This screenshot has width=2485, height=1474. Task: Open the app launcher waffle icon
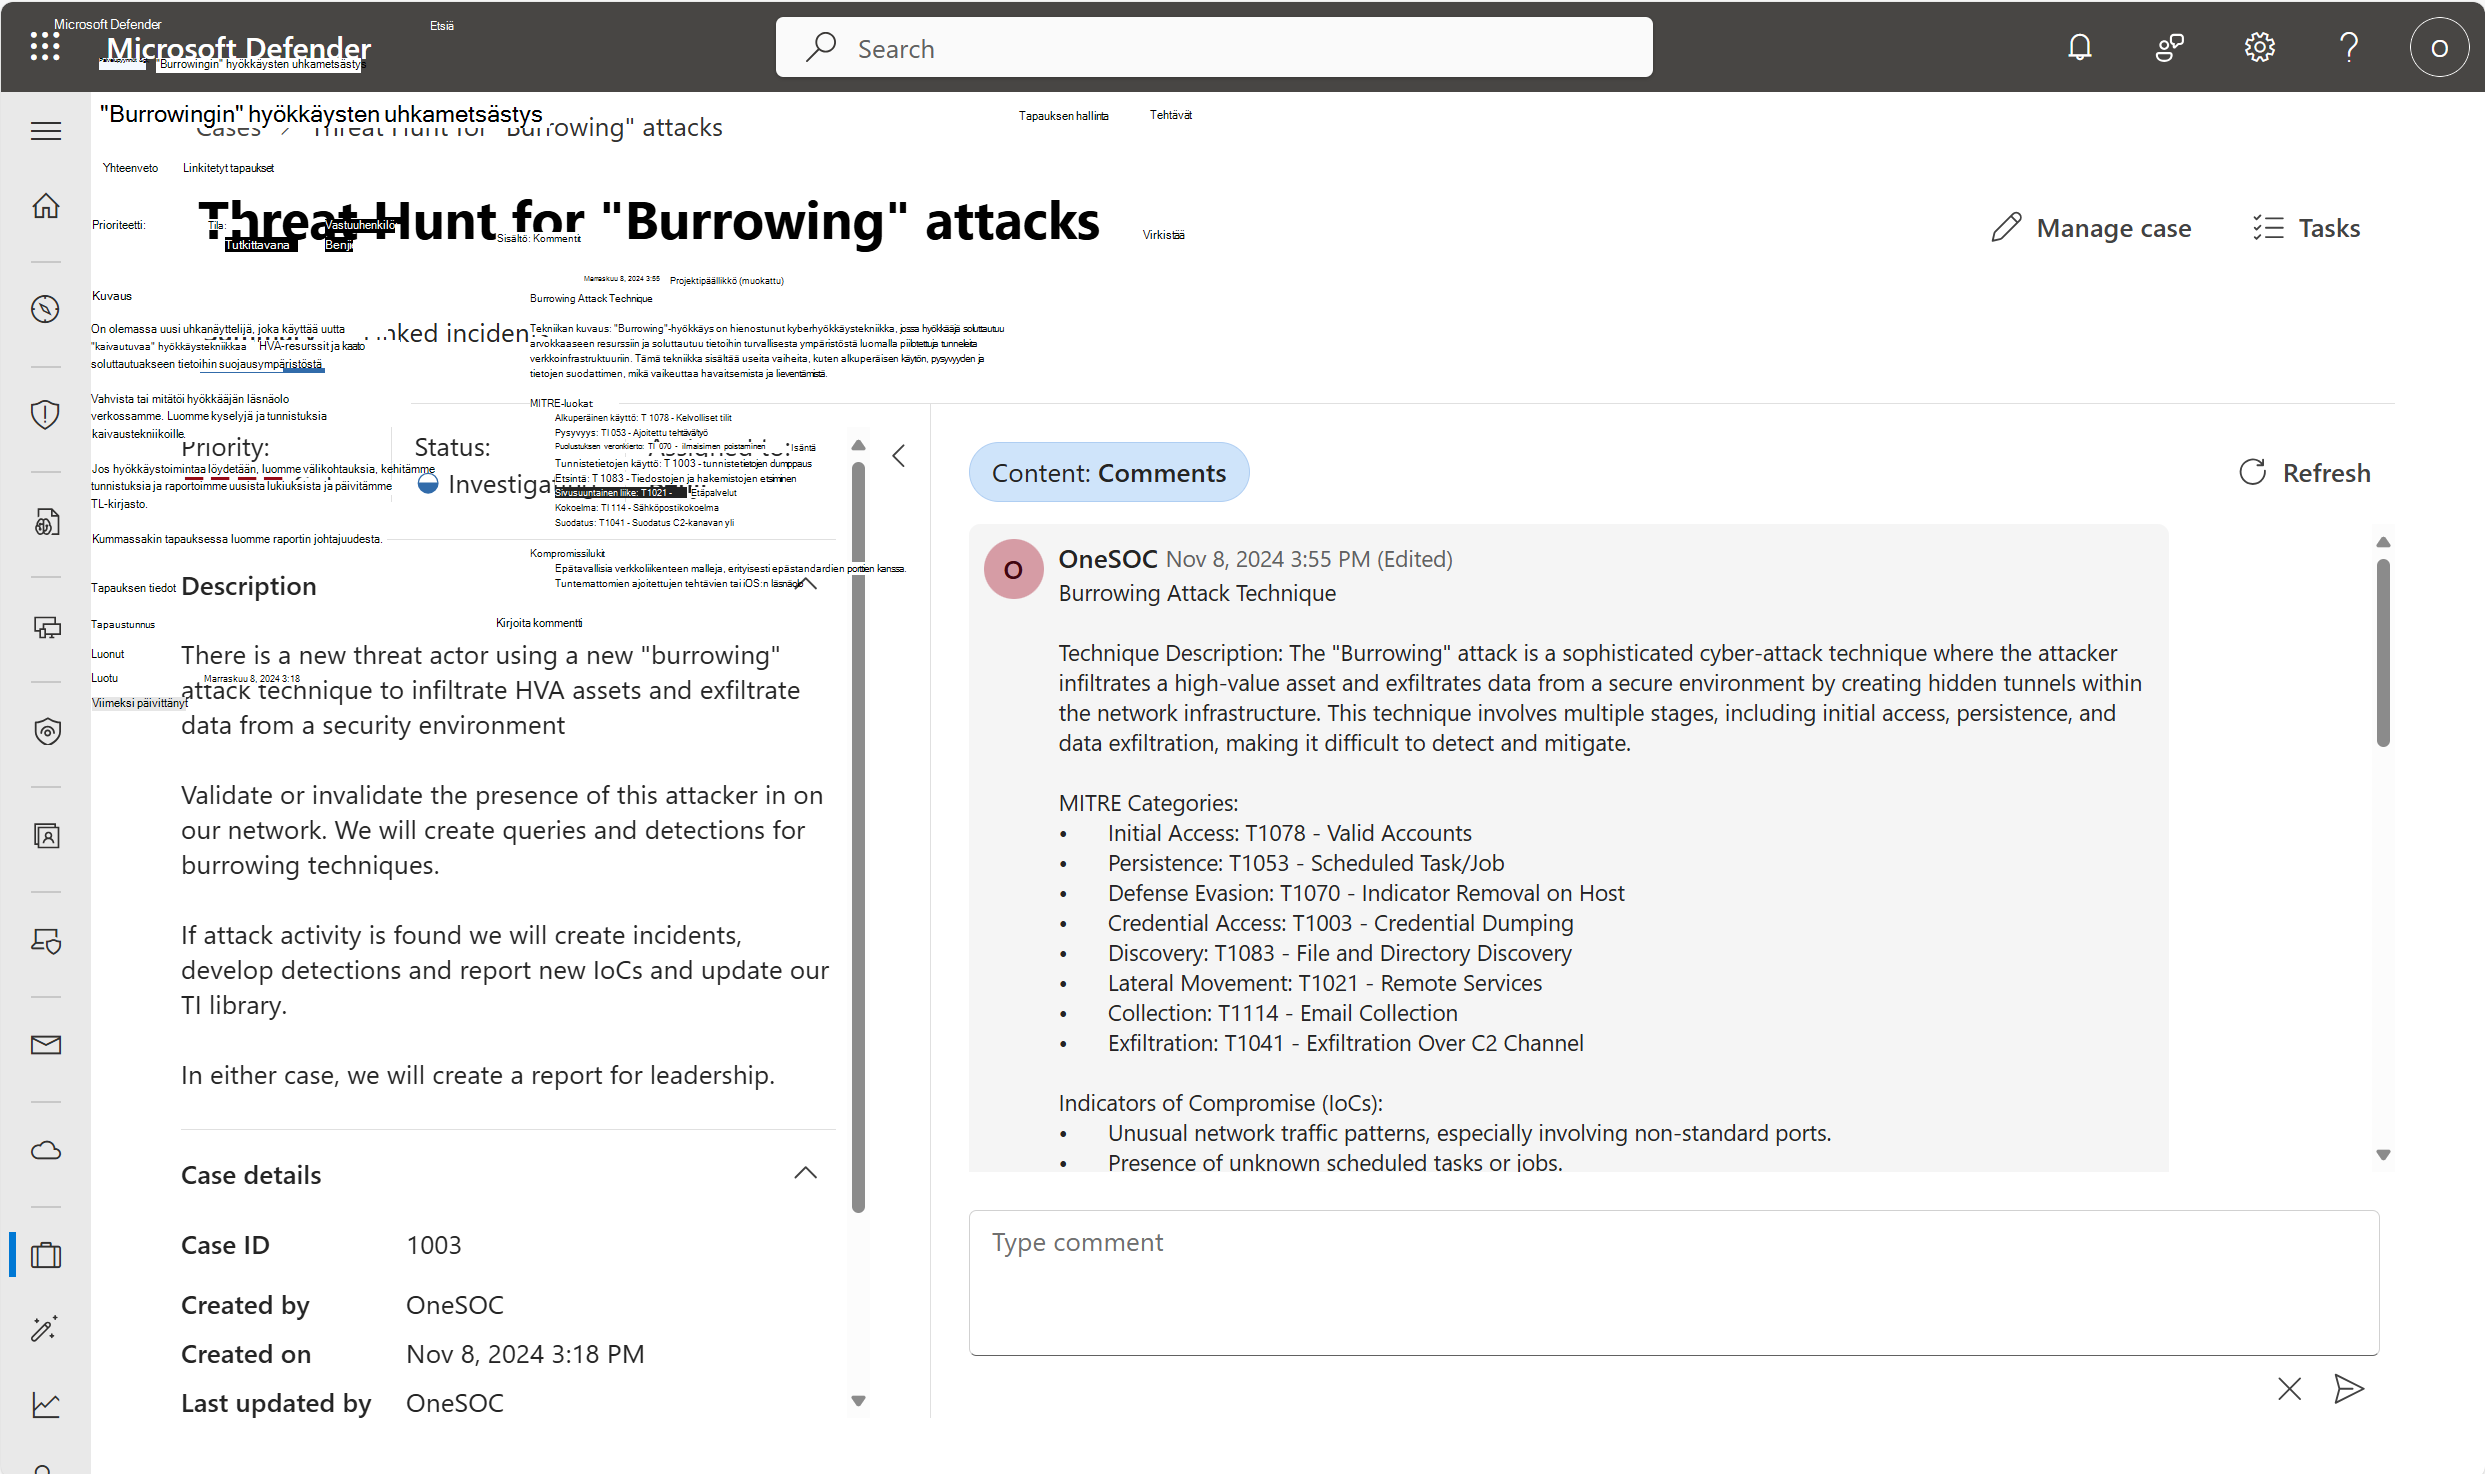[45, 47]
